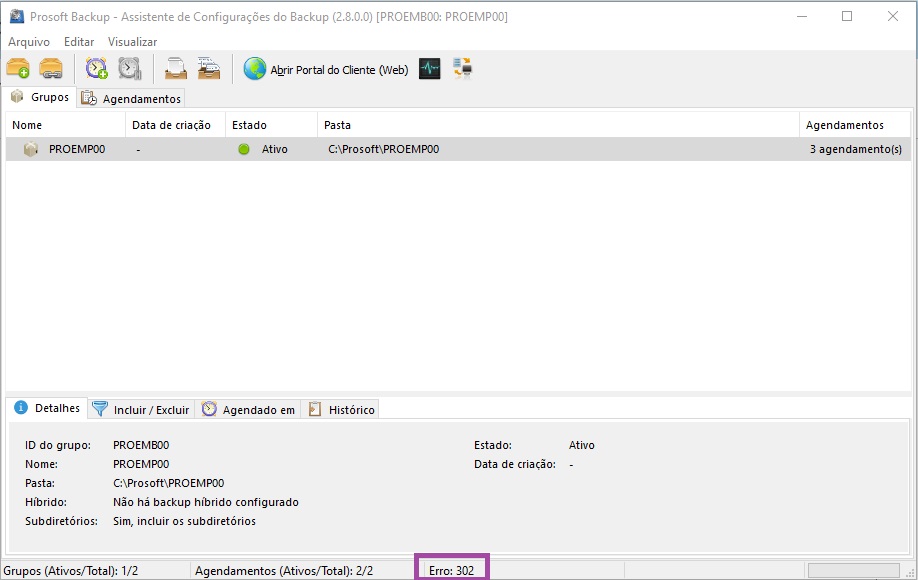Image resolution: width=918 pixels, height=580 pixels.
Task: Click the box icon beside PROEMP00 row
Action: click(30, 149)
